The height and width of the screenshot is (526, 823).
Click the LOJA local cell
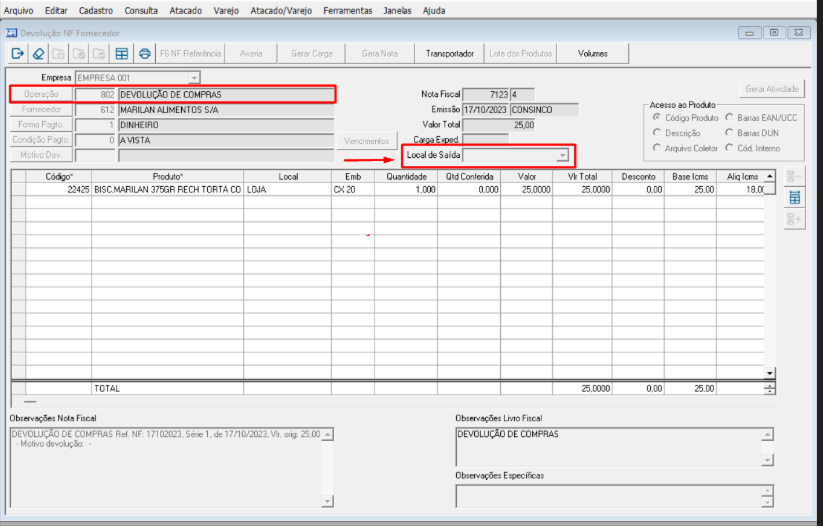pos(288,190)
